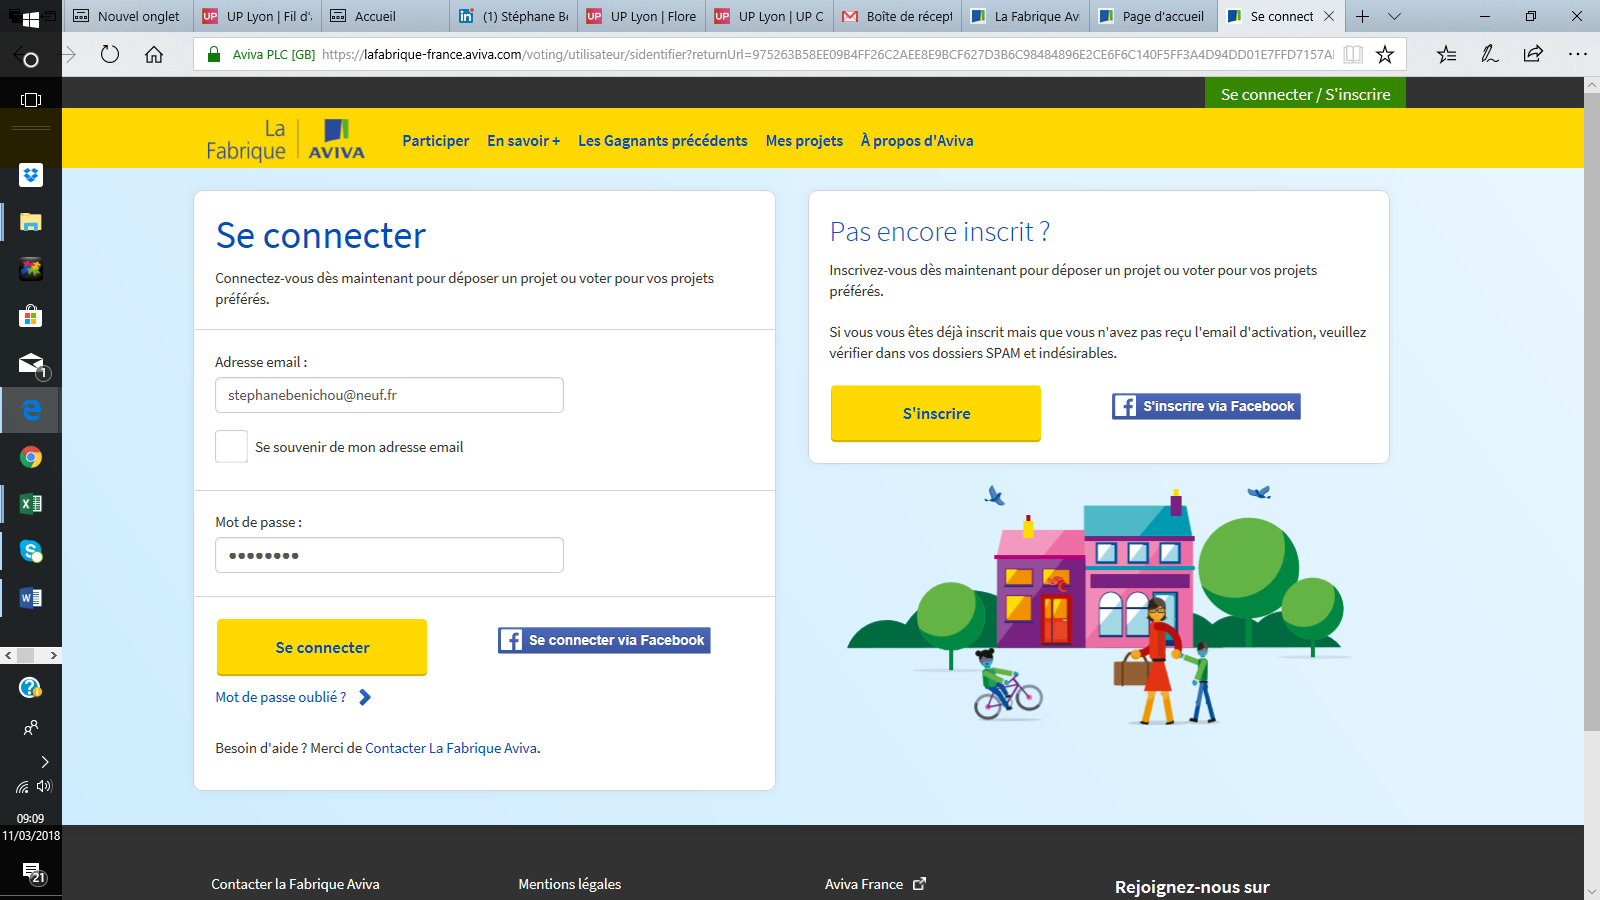Open Word from the taskbar

31,598
